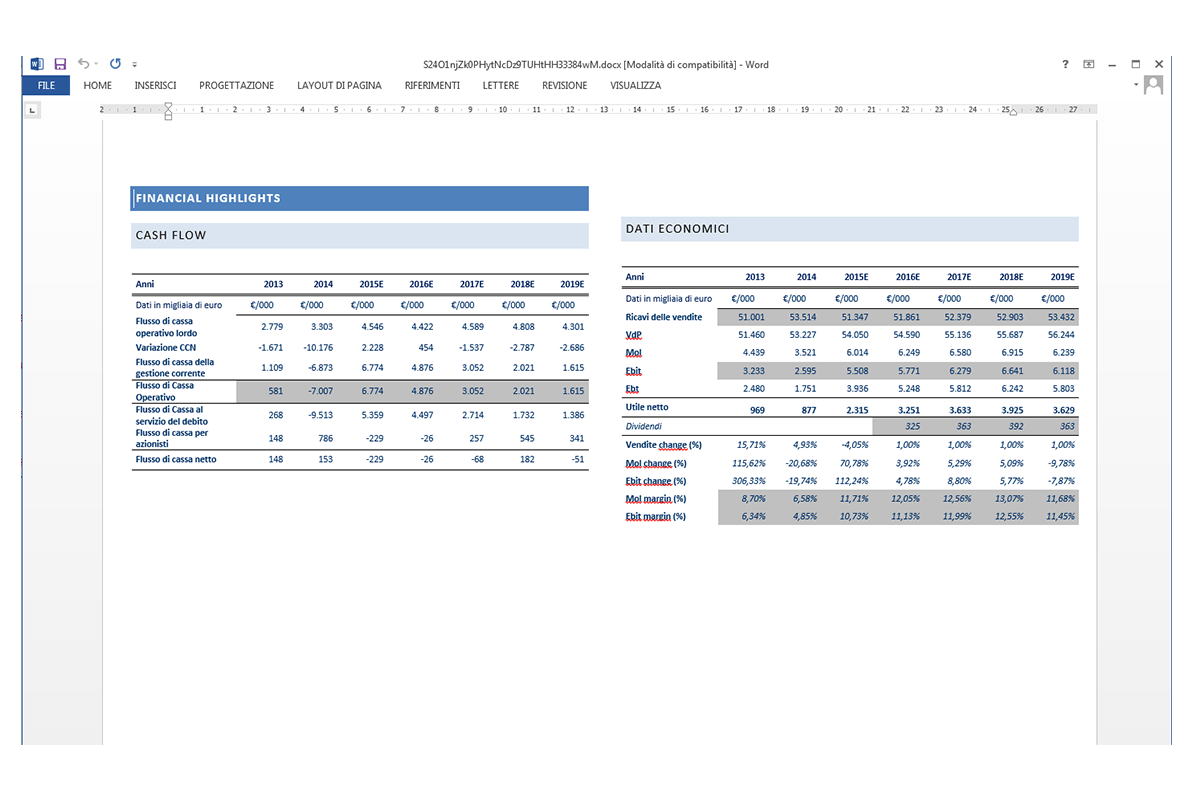Save the document with the floppy icon
The width and height of the screenshot is (1193, 800).
60,64
